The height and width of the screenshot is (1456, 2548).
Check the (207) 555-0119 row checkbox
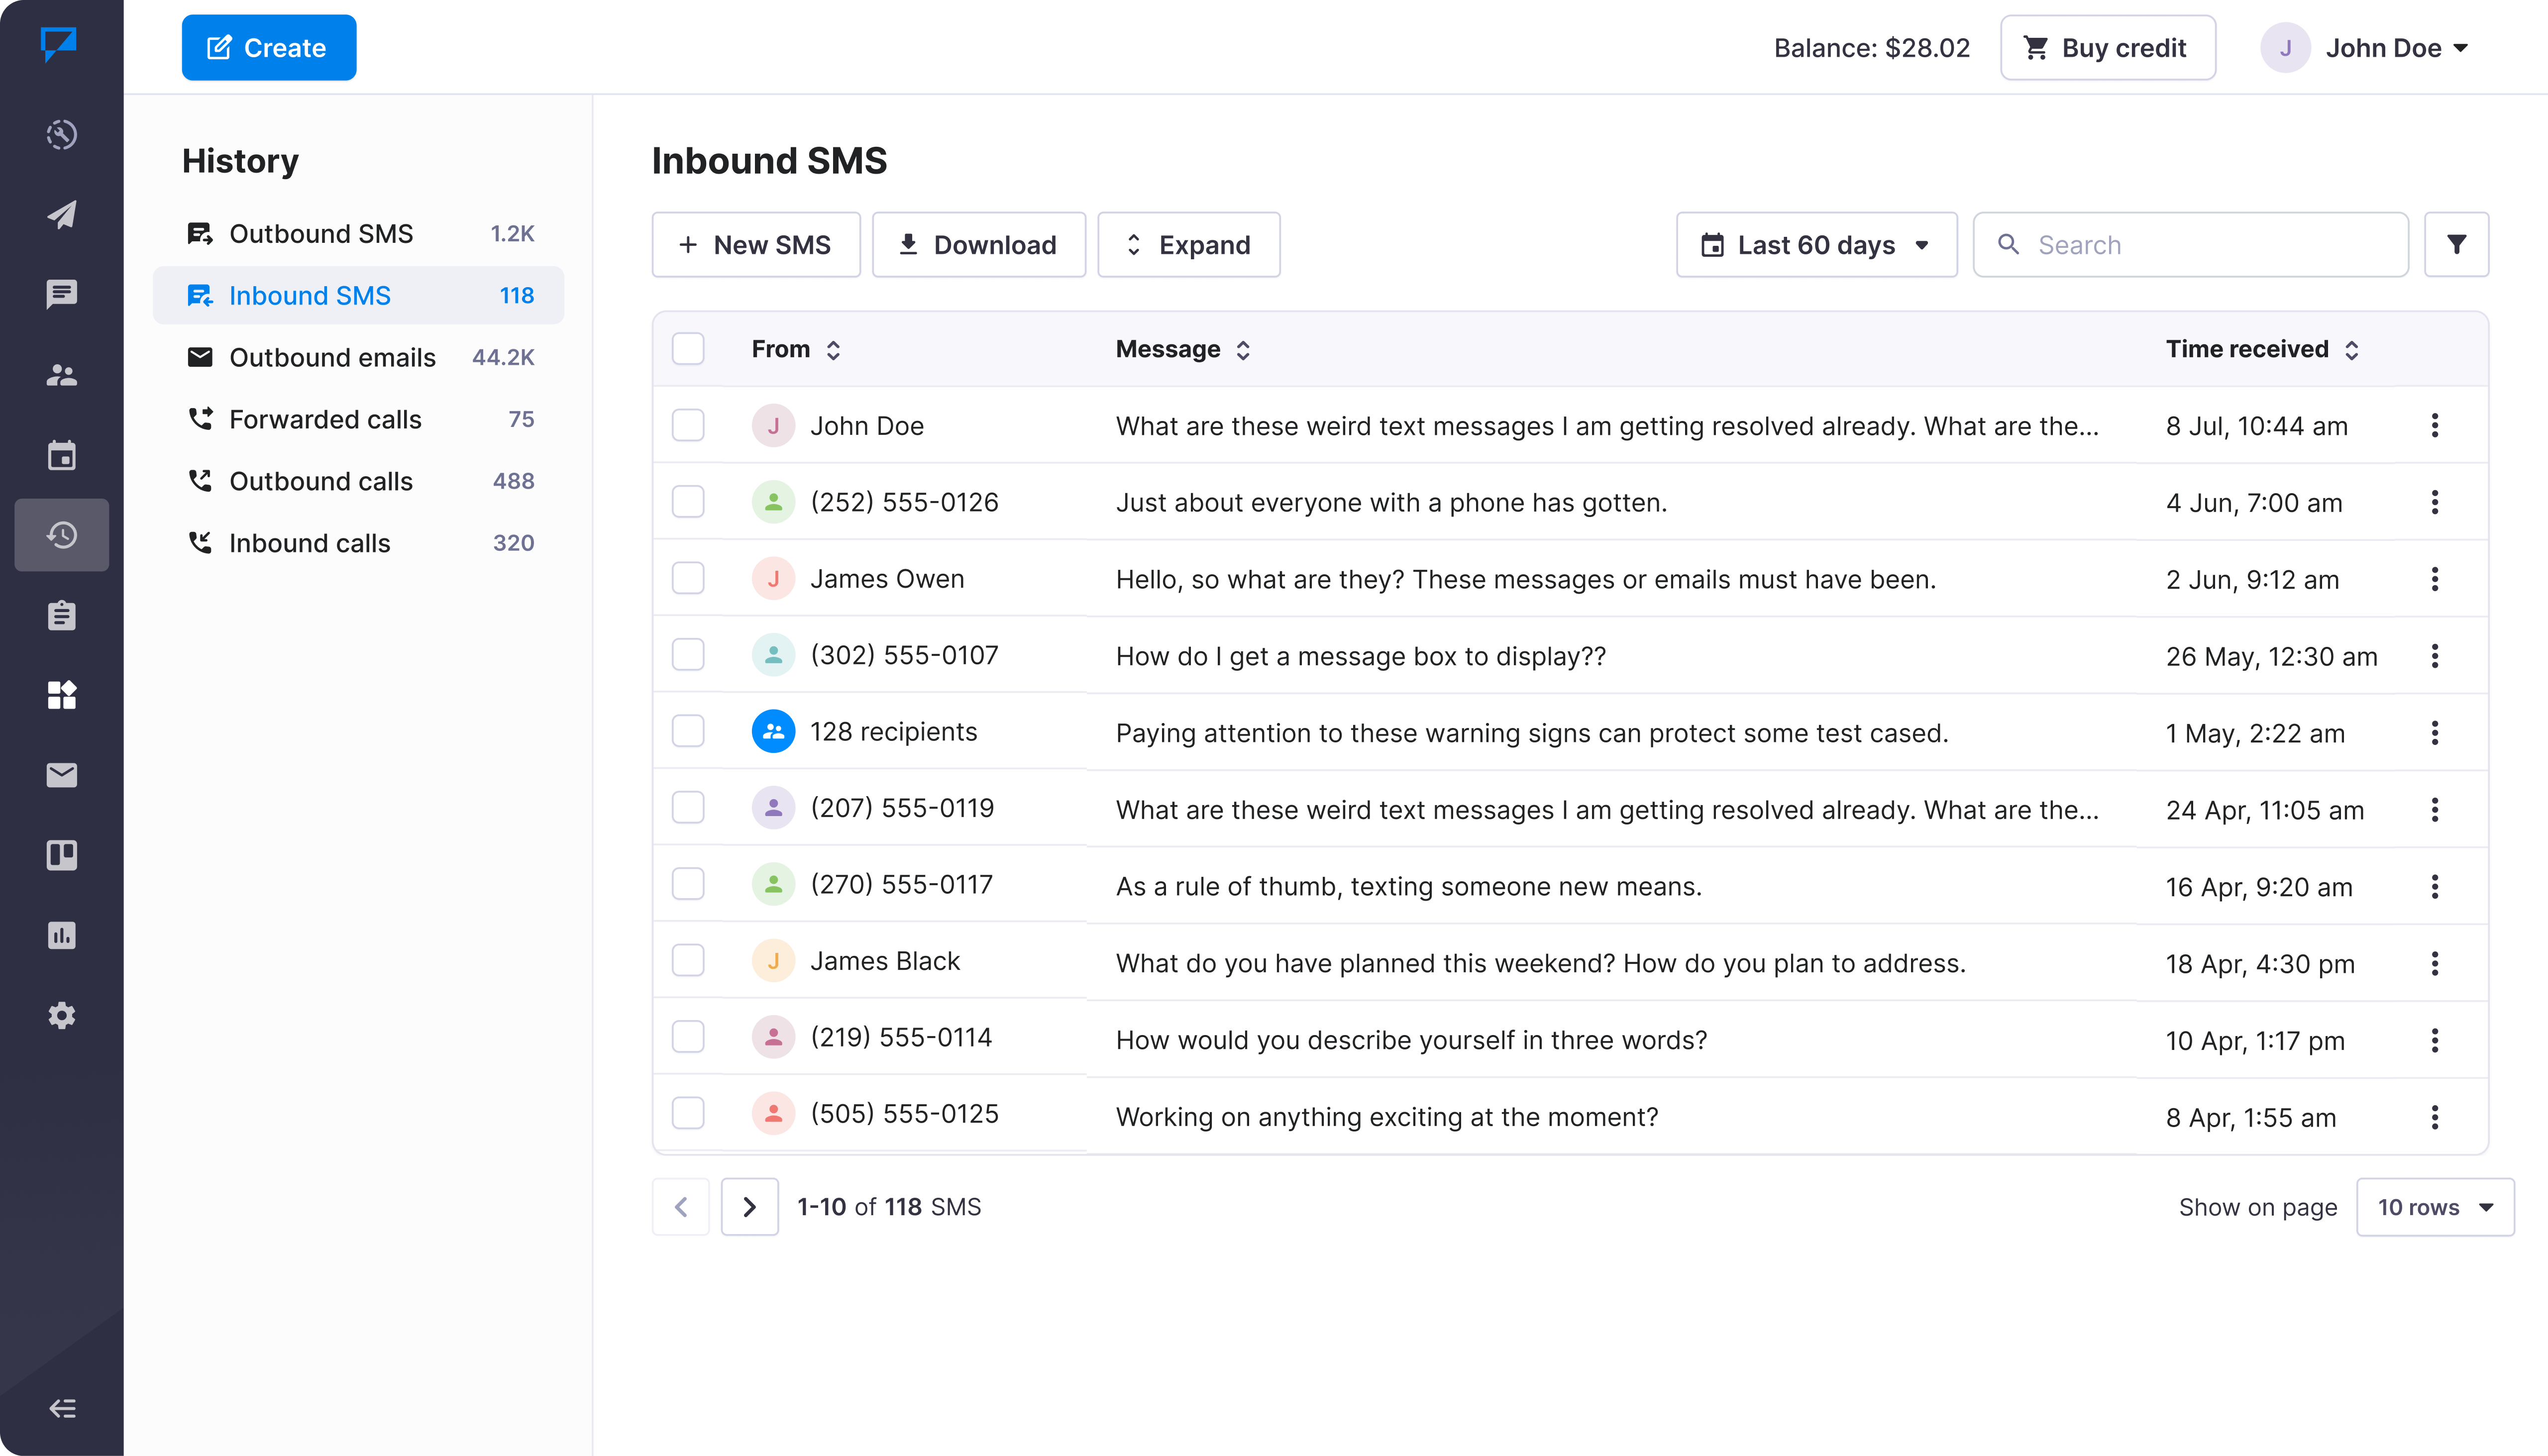tap(688, 808)
